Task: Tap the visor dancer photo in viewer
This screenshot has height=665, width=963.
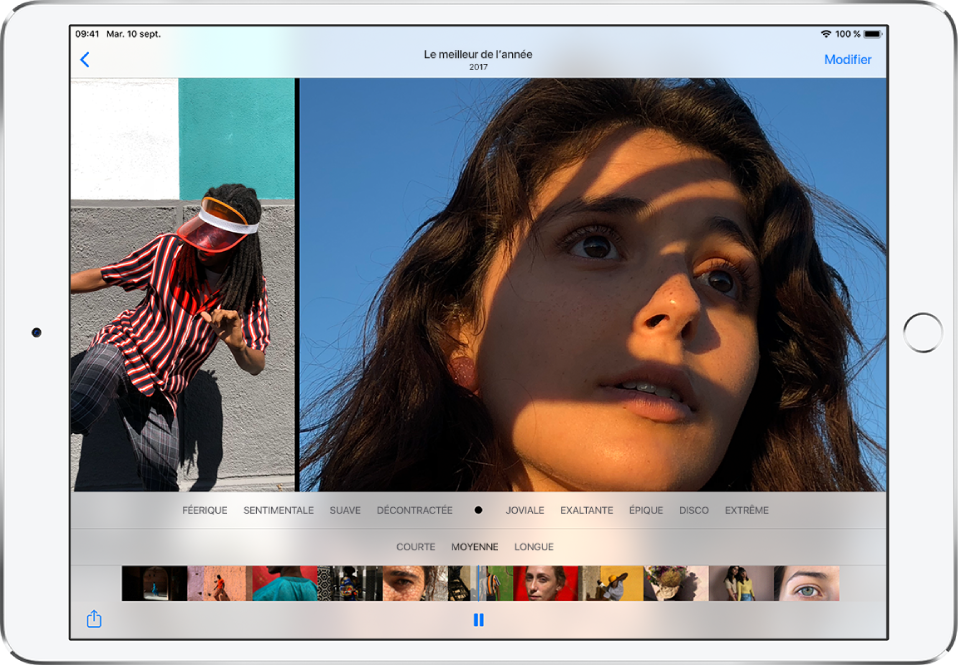Action: point(182,284)
